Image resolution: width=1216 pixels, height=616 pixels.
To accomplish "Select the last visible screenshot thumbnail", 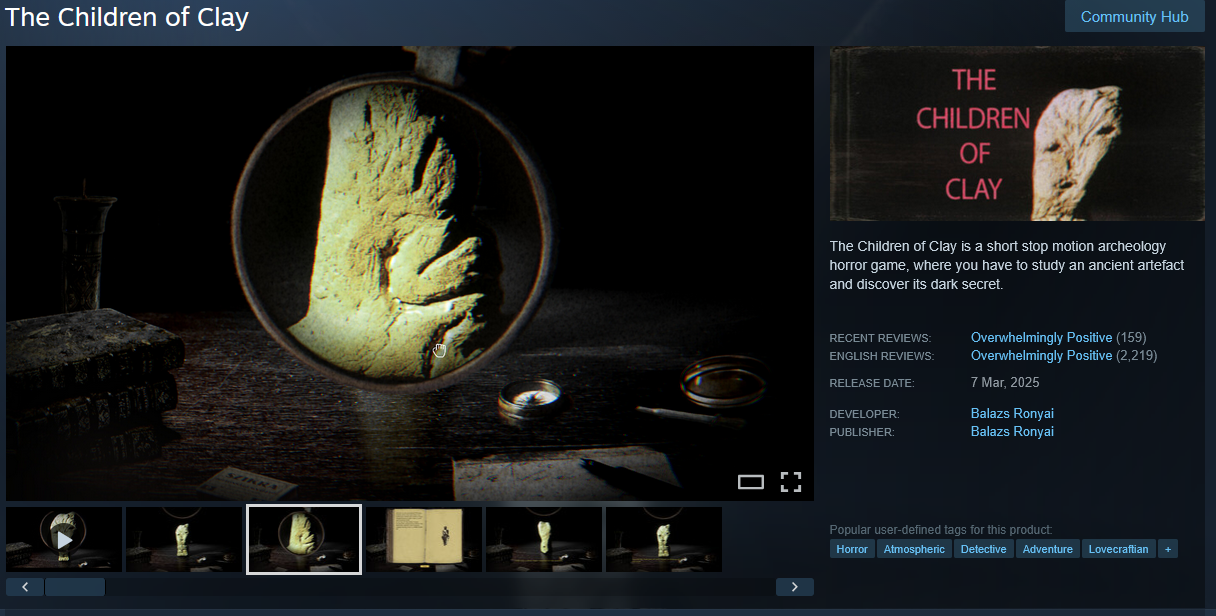I will [664, 540].
